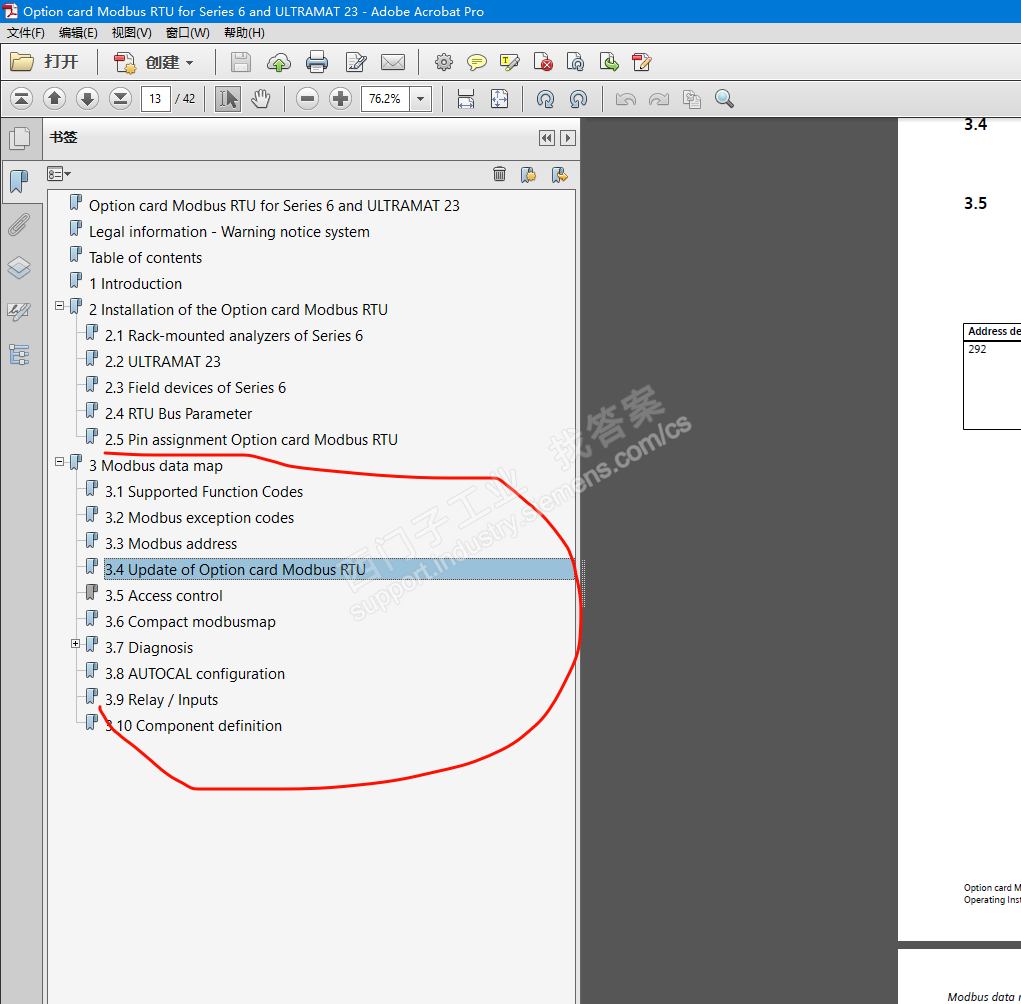Select bookmark 3.3 Modbus address
Viewport: 1021px width, 1004px height.
pyautogui.click(x=171, y=544)
